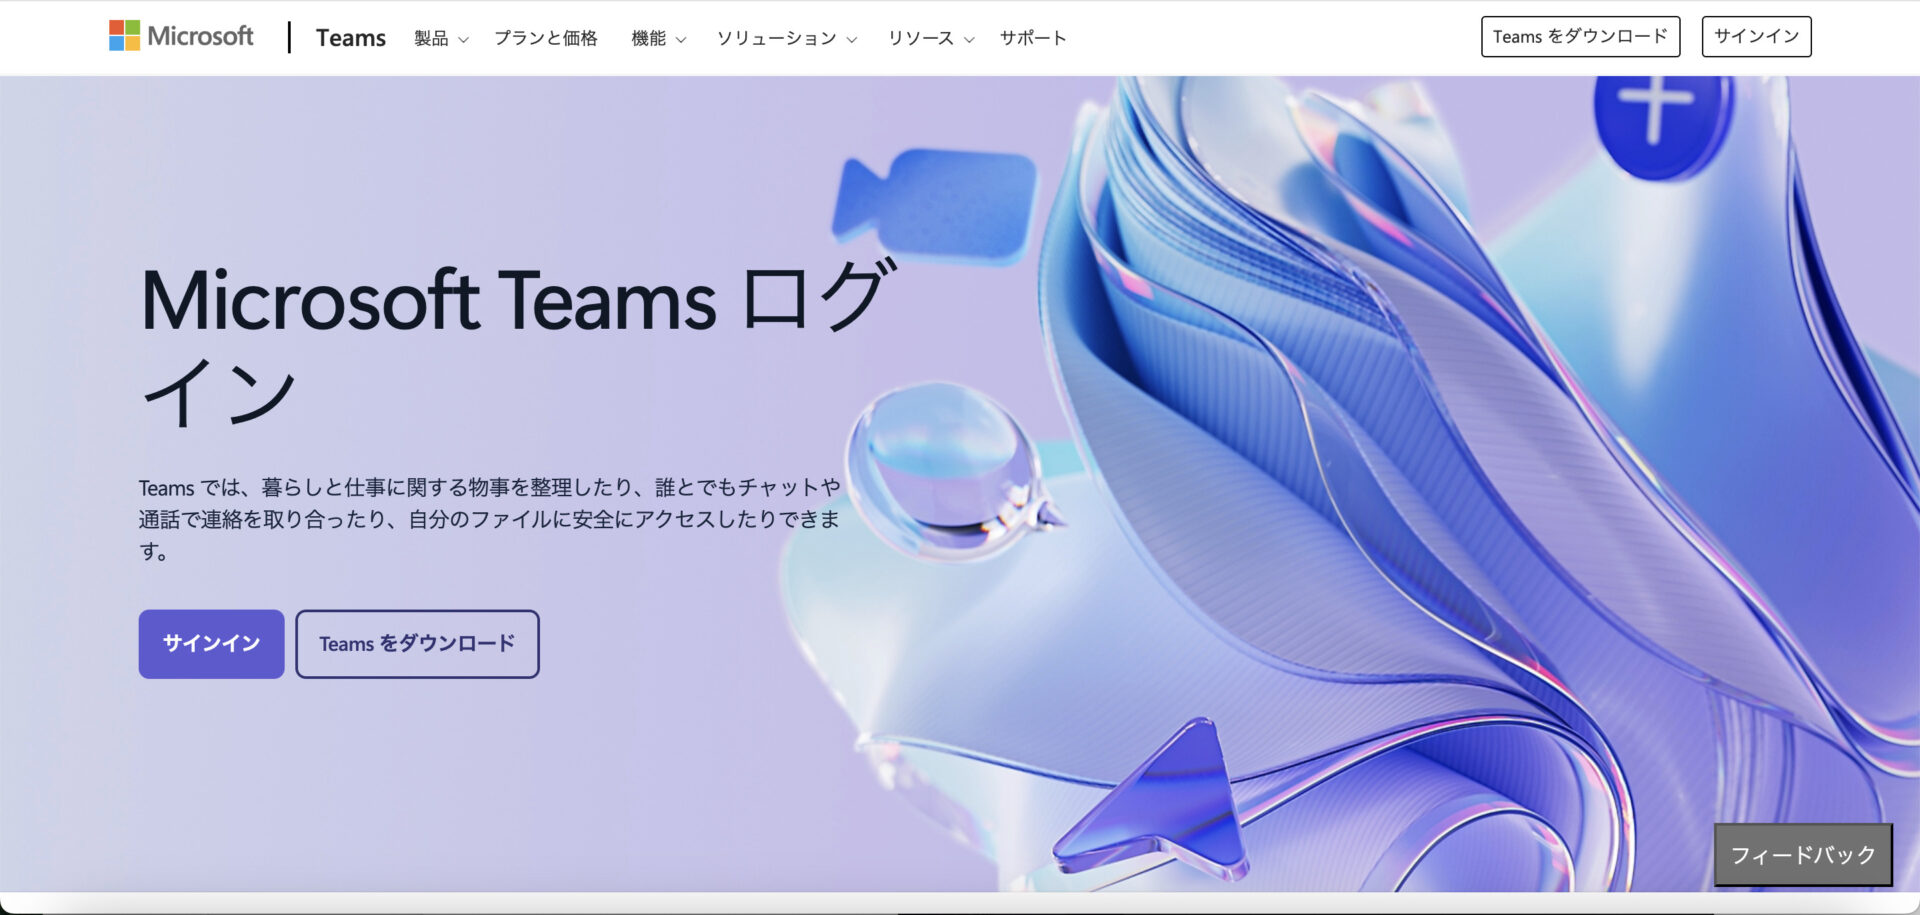Expand the 製品 dropdown chevron
1920x915 pixels.
[463, 40]
